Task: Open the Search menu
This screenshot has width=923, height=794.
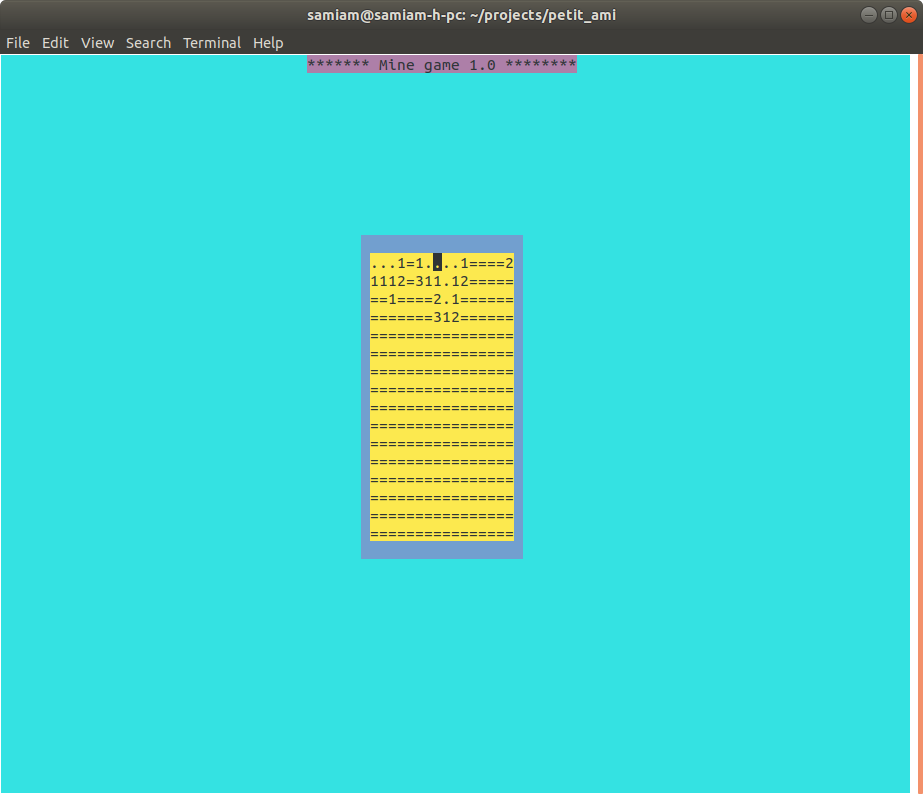Action: pyautogui.click(x=148, y=43)
